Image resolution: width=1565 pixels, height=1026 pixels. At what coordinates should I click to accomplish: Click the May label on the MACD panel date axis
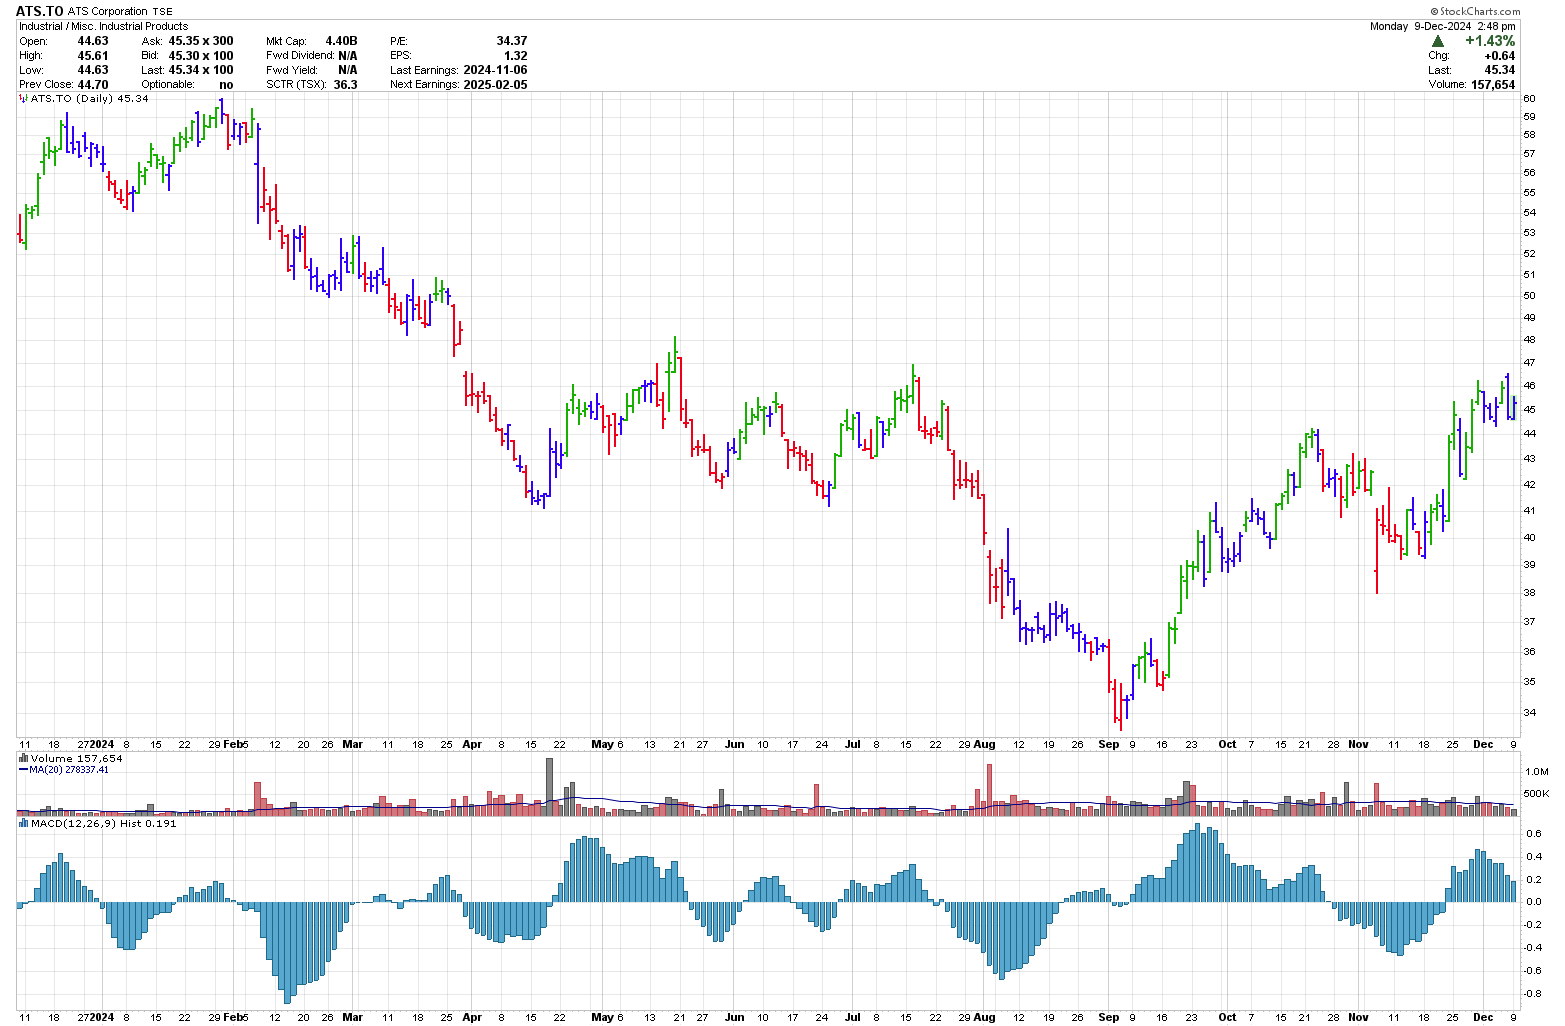602,1017
